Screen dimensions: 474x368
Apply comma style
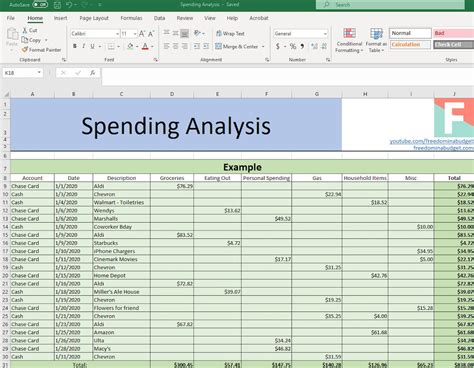point(302,46)
